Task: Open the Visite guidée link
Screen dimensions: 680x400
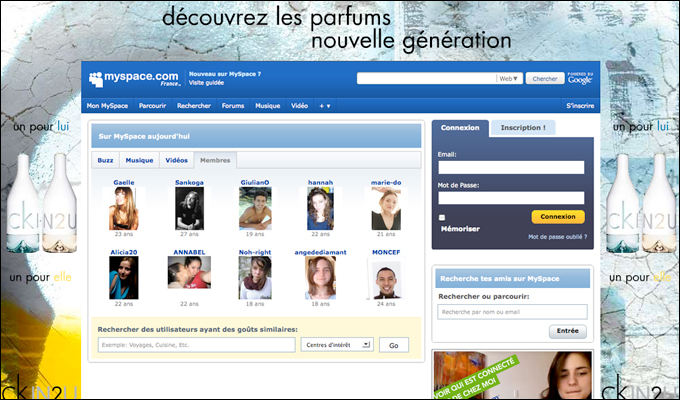Action: point(206,83)
